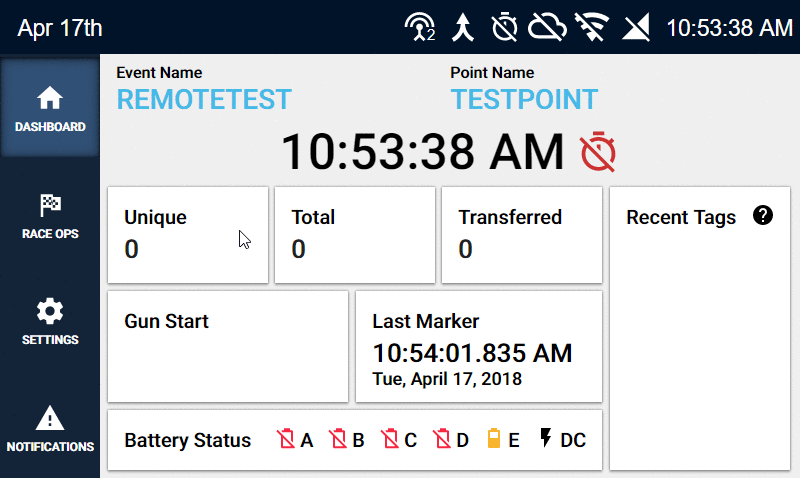
Task: Select battery E amber icon
Action: [x=494, y=439]
